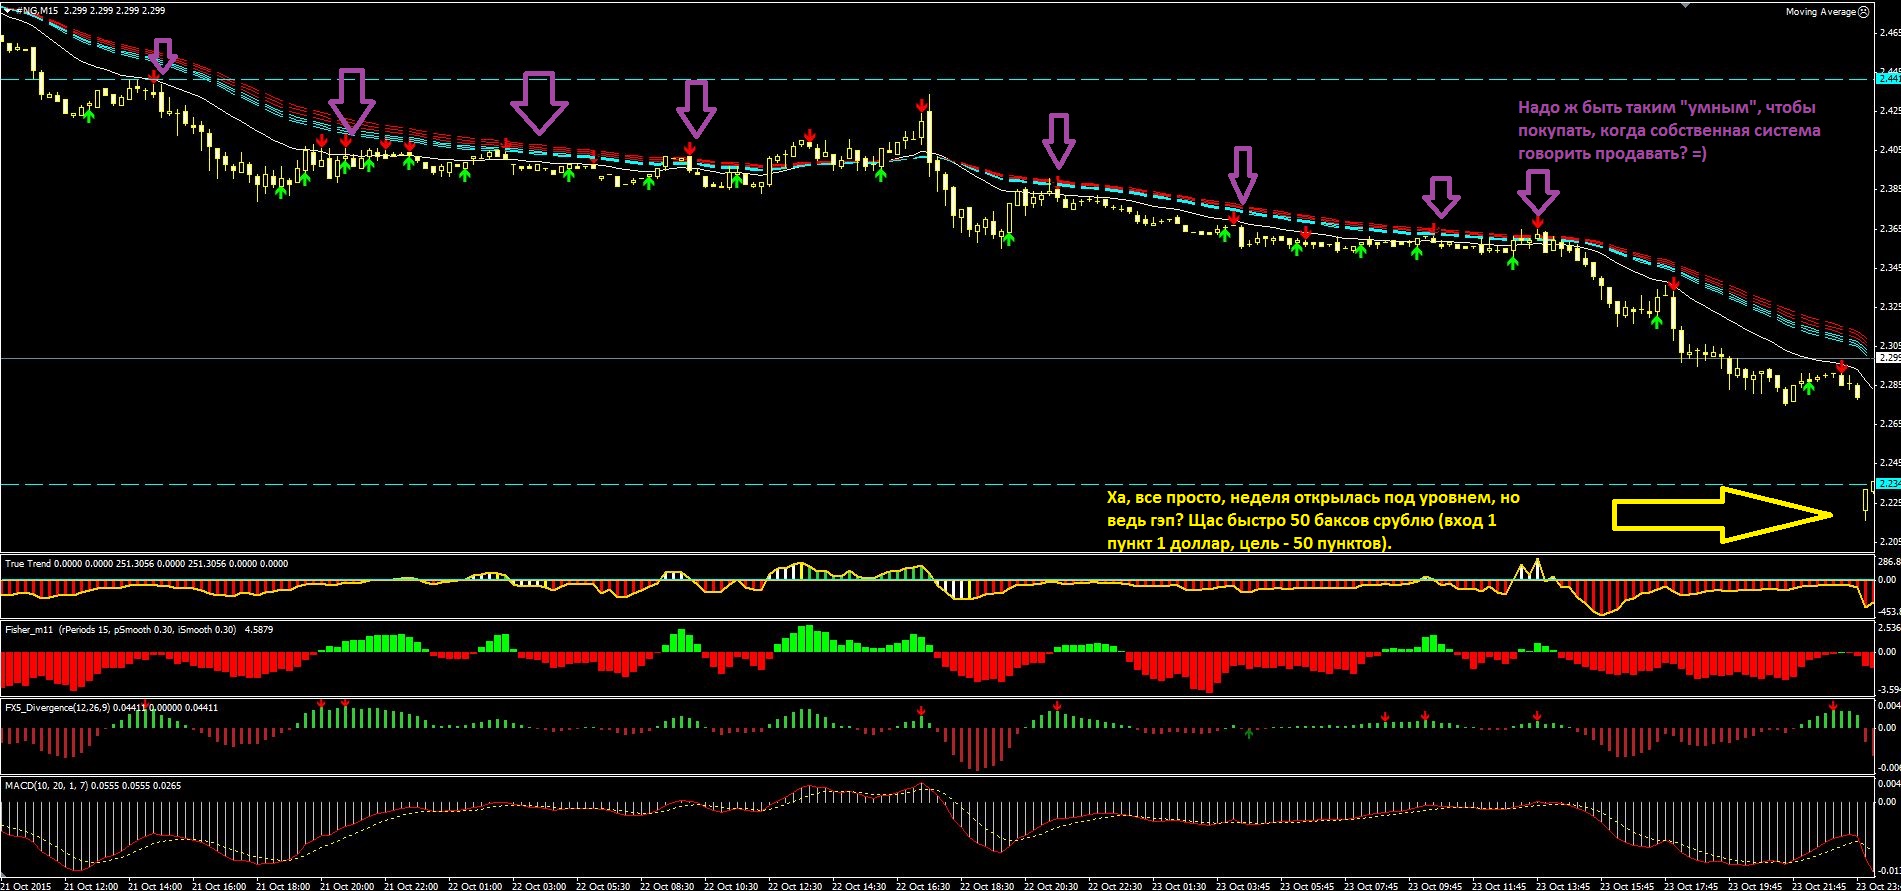
Task: Click the 2.405 price scale value
Action: coord(1888,150)
